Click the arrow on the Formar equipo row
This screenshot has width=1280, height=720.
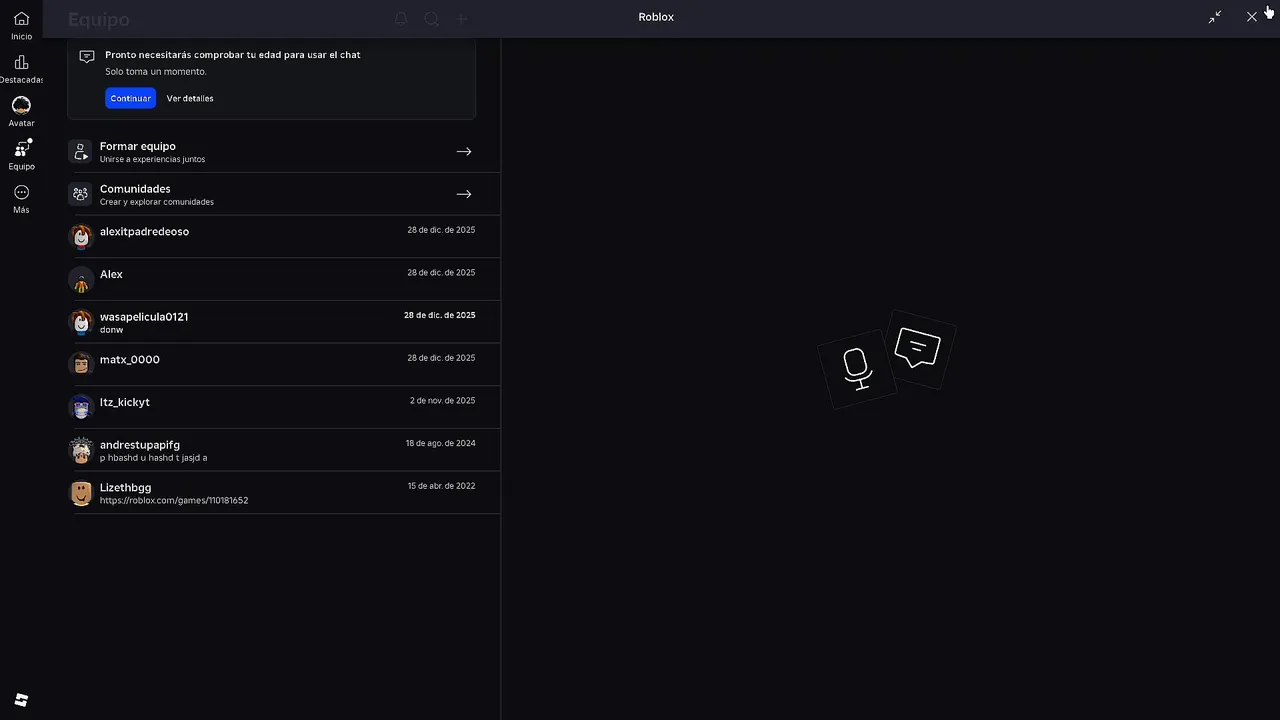(x=464, y=152)
